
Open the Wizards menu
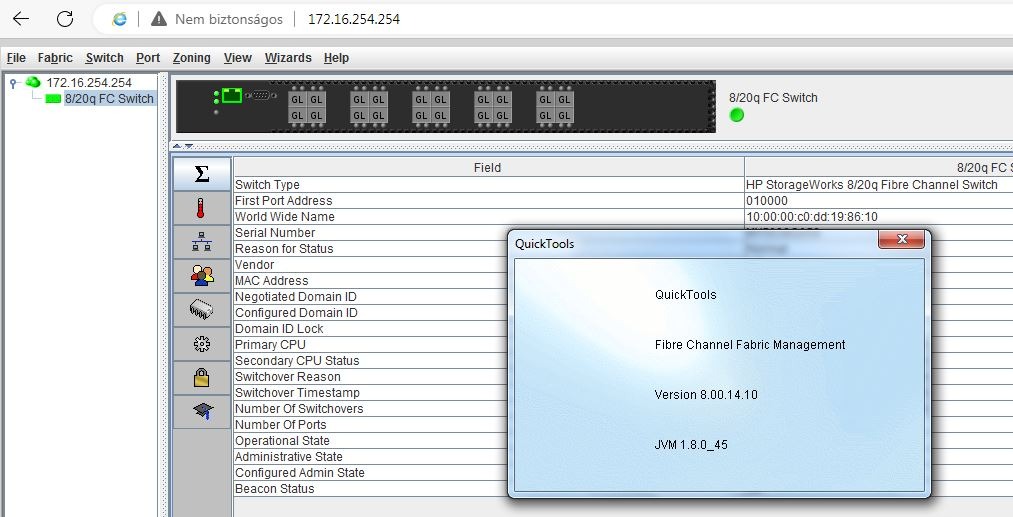coord(287,58)
